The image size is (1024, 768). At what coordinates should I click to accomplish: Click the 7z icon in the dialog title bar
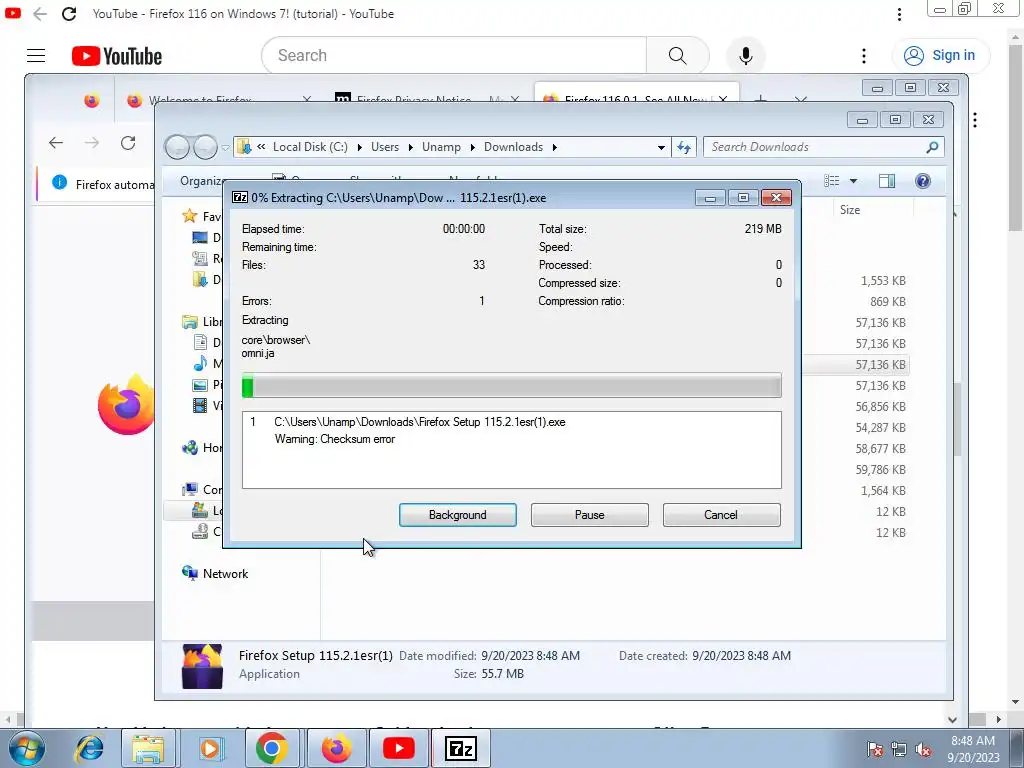pyautogui.click(x=240, y=197)
